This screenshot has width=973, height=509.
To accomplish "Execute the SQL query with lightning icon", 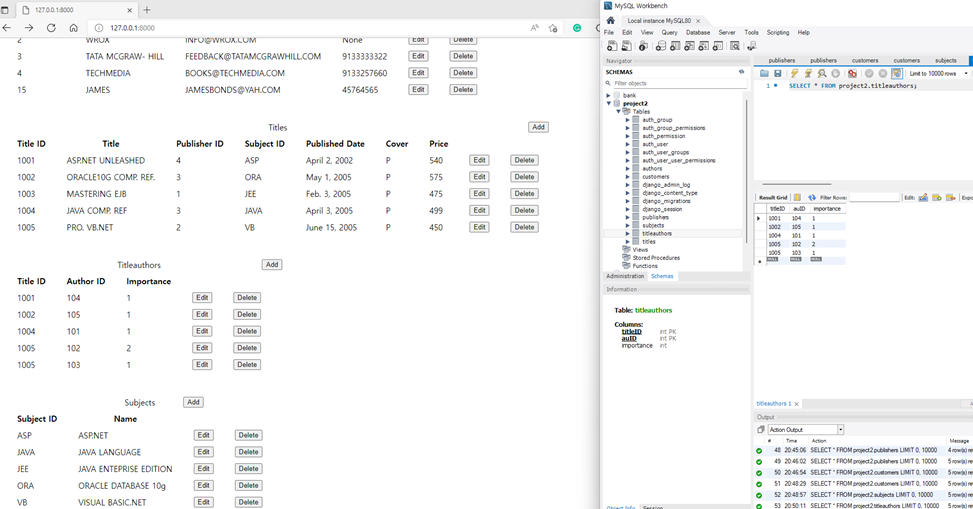I will [794, 73].
